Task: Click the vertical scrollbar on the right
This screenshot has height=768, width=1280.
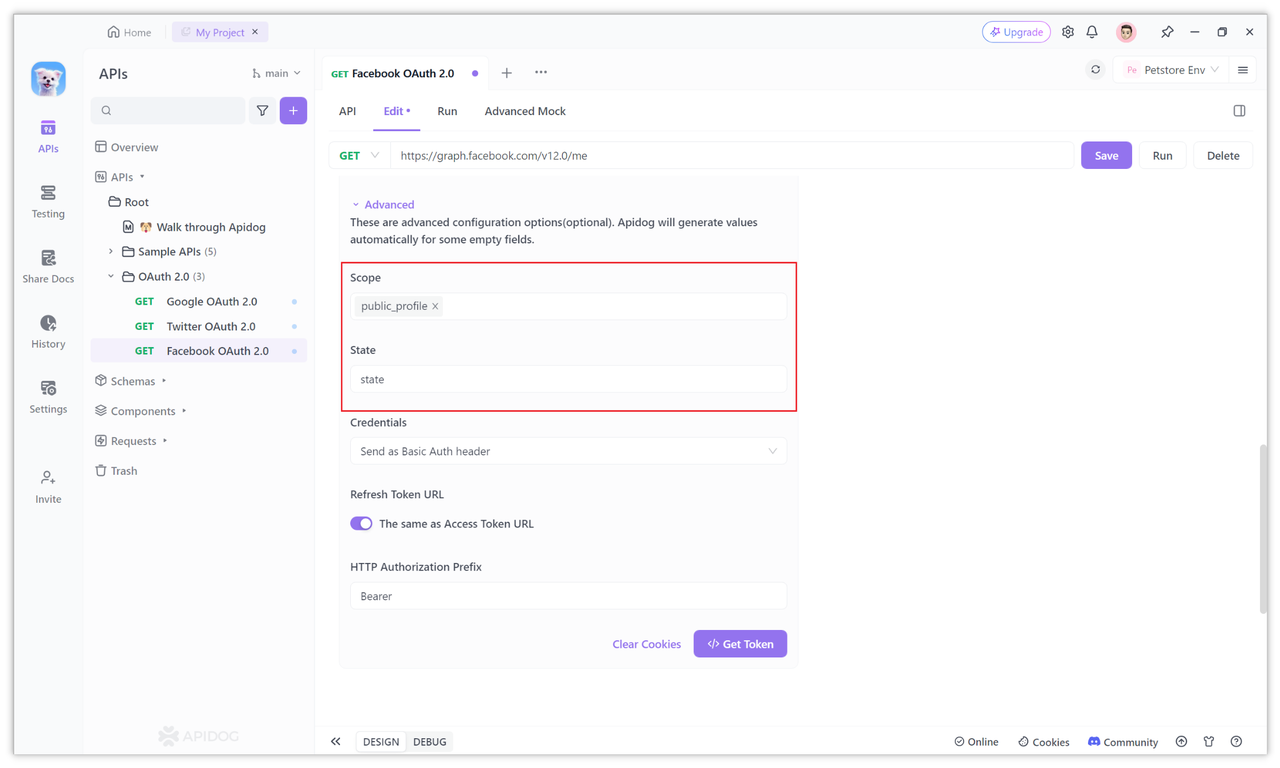Action: pos(1263,529)
